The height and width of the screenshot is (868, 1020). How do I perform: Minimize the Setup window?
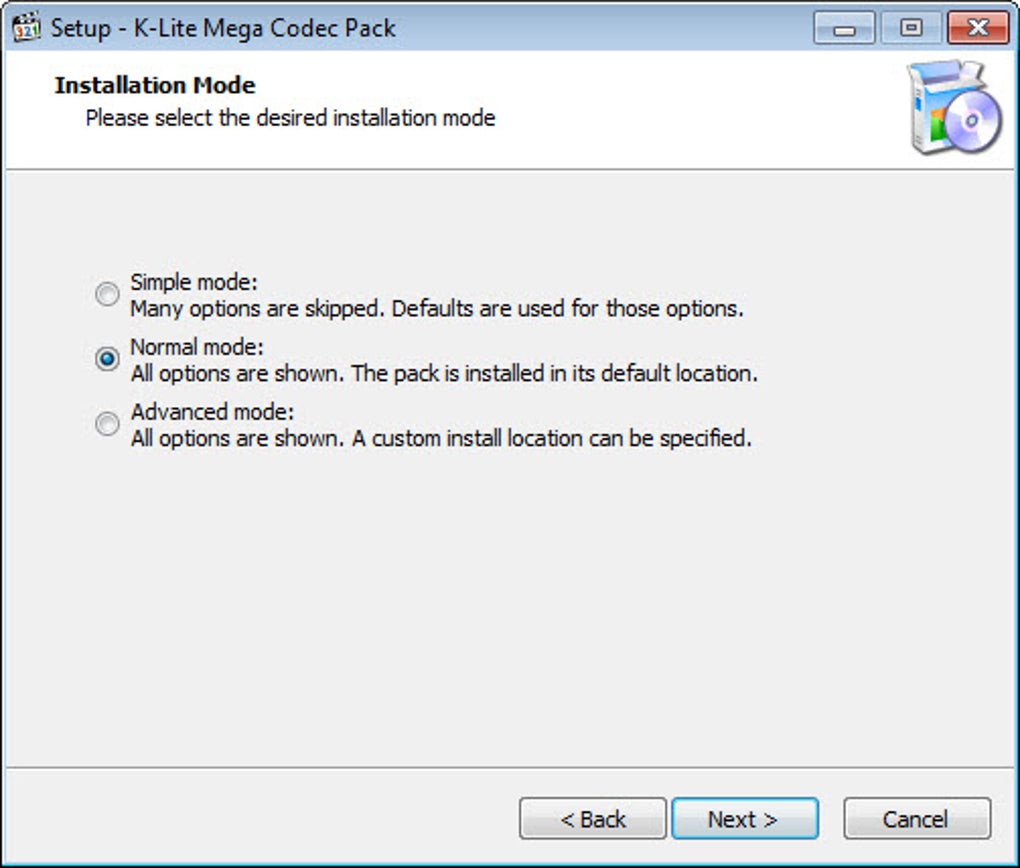coord(844,28)
